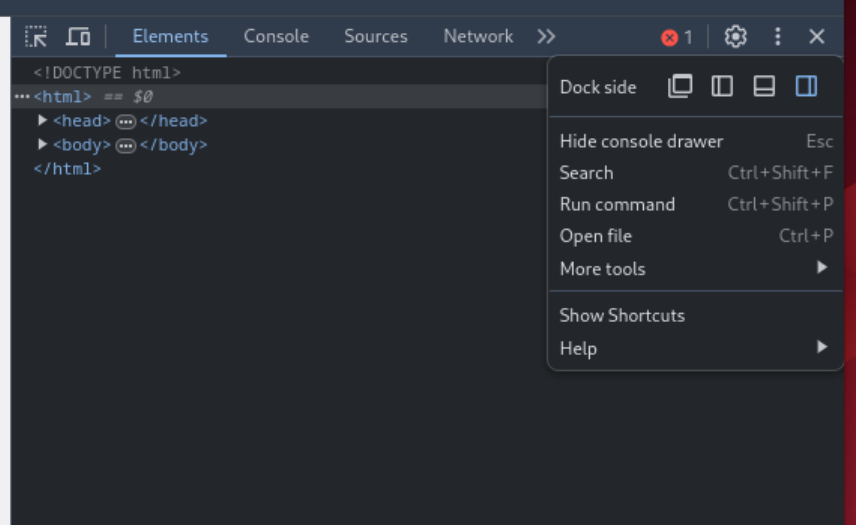Open the Sources tab
The height and width of the screenshot is (525, 856).
(x=375, y=37)
